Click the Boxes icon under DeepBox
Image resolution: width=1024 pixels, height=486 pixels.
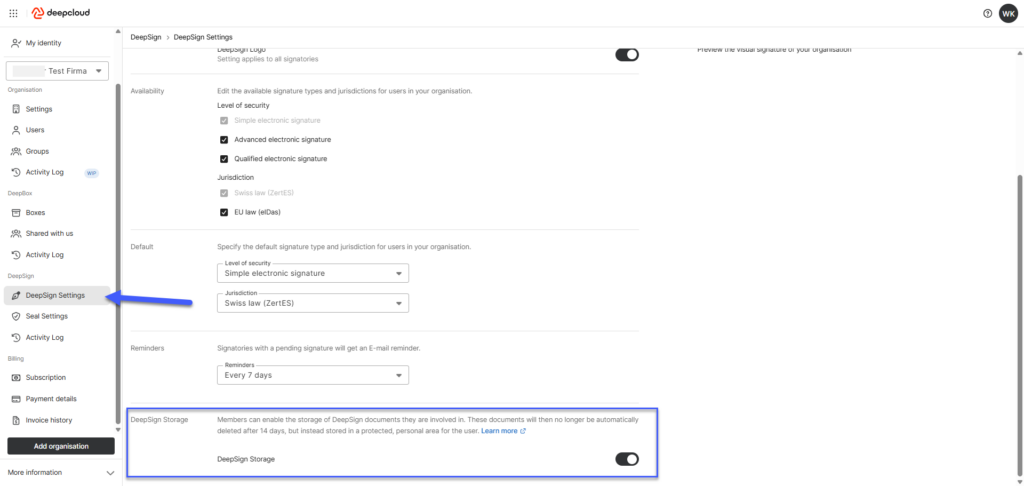(x=16, y=212)
